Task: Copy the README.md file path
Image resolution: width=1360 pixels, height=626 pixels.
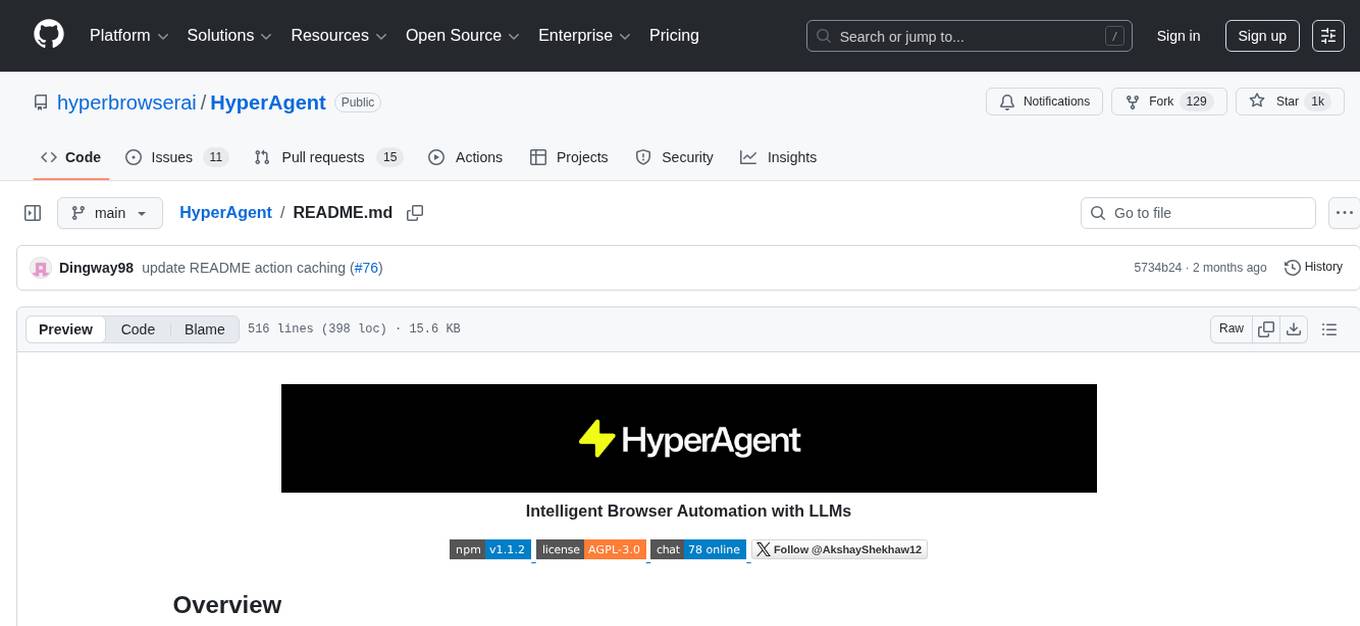Action: (415, 213)
